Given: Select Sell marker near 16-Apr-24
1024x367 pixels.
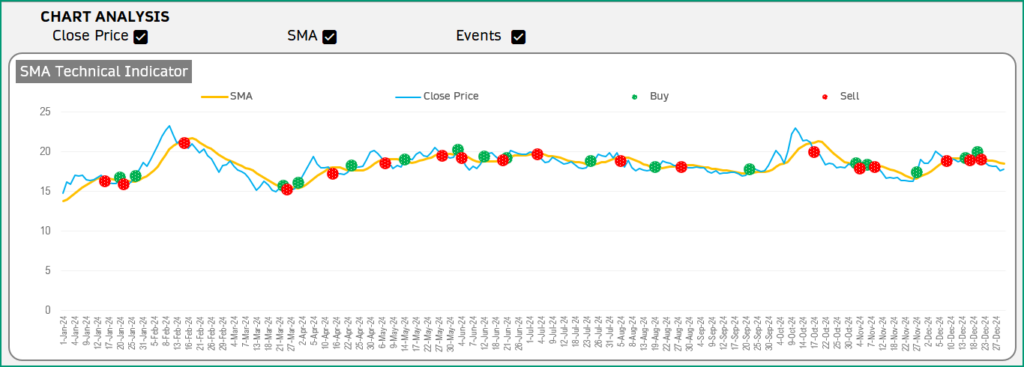Looking at the screenshot, I should [x=332, y=174].
